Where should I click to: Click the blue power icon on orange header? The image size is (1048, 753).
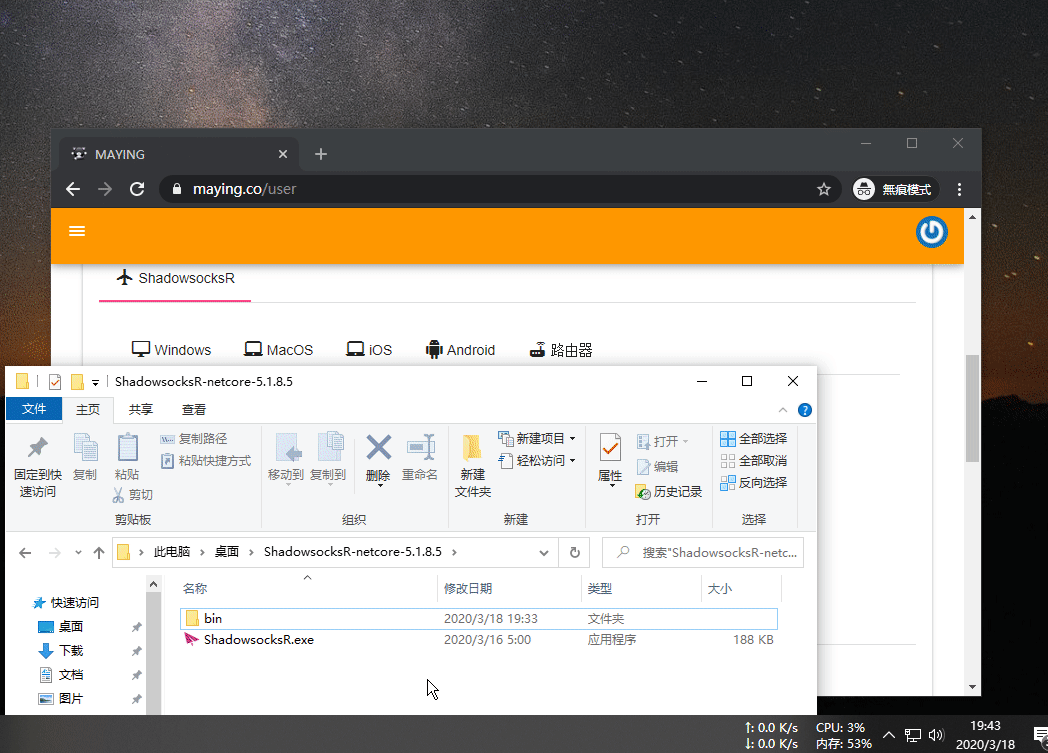point(931,232)
